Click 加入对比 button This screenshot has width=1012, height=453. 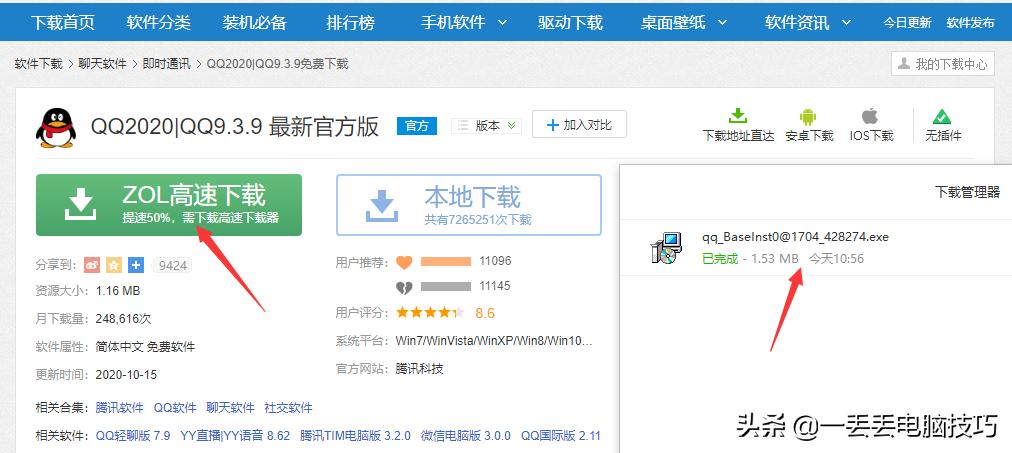point(579,125)
